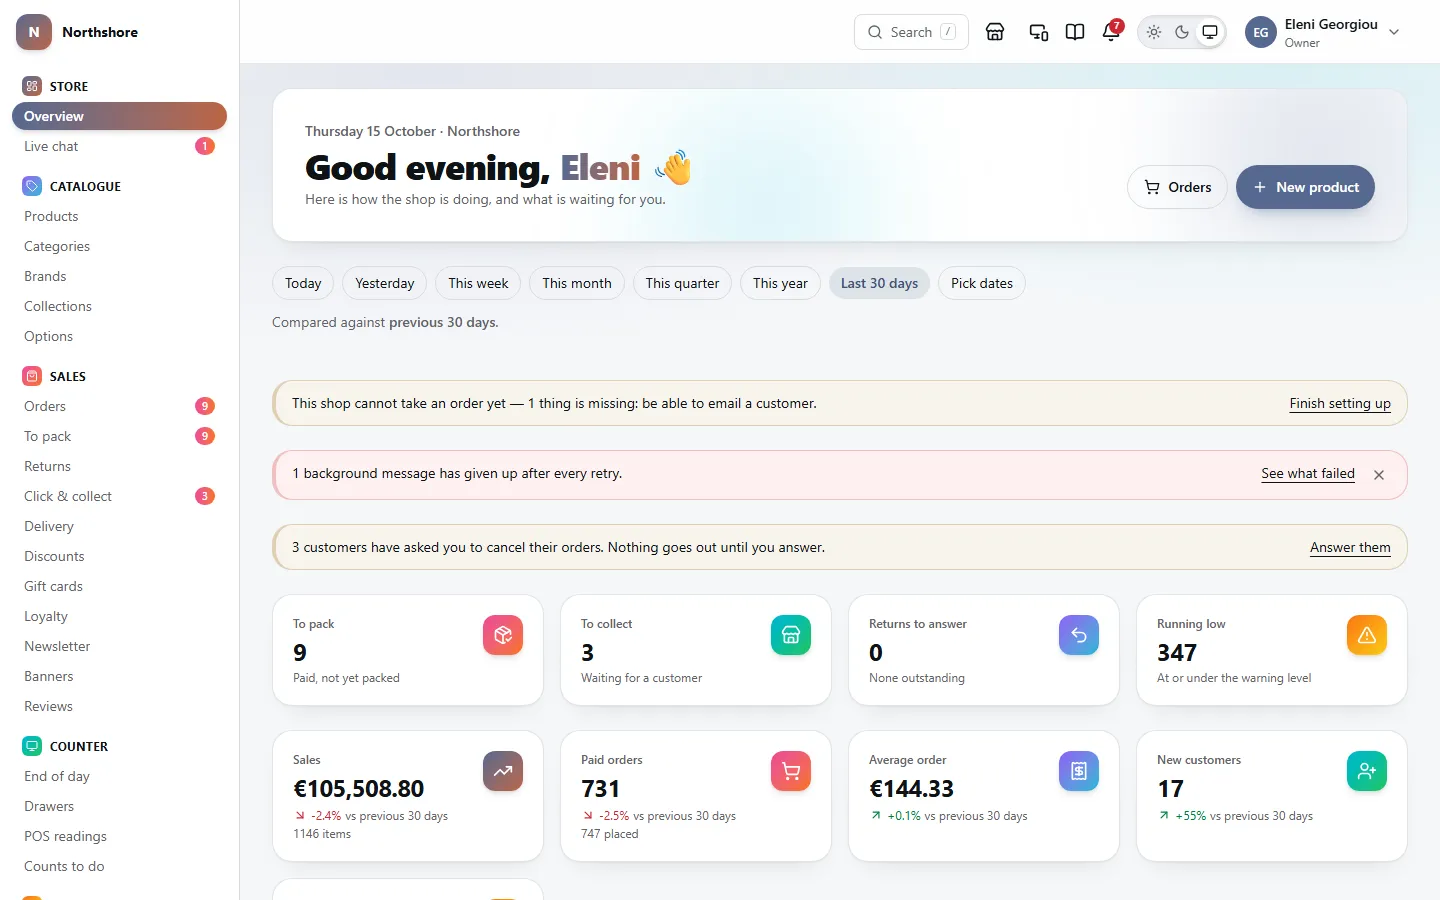Click the To collect store icon
Viewport: 1440px width, 900px height.
tap(791, 635)
